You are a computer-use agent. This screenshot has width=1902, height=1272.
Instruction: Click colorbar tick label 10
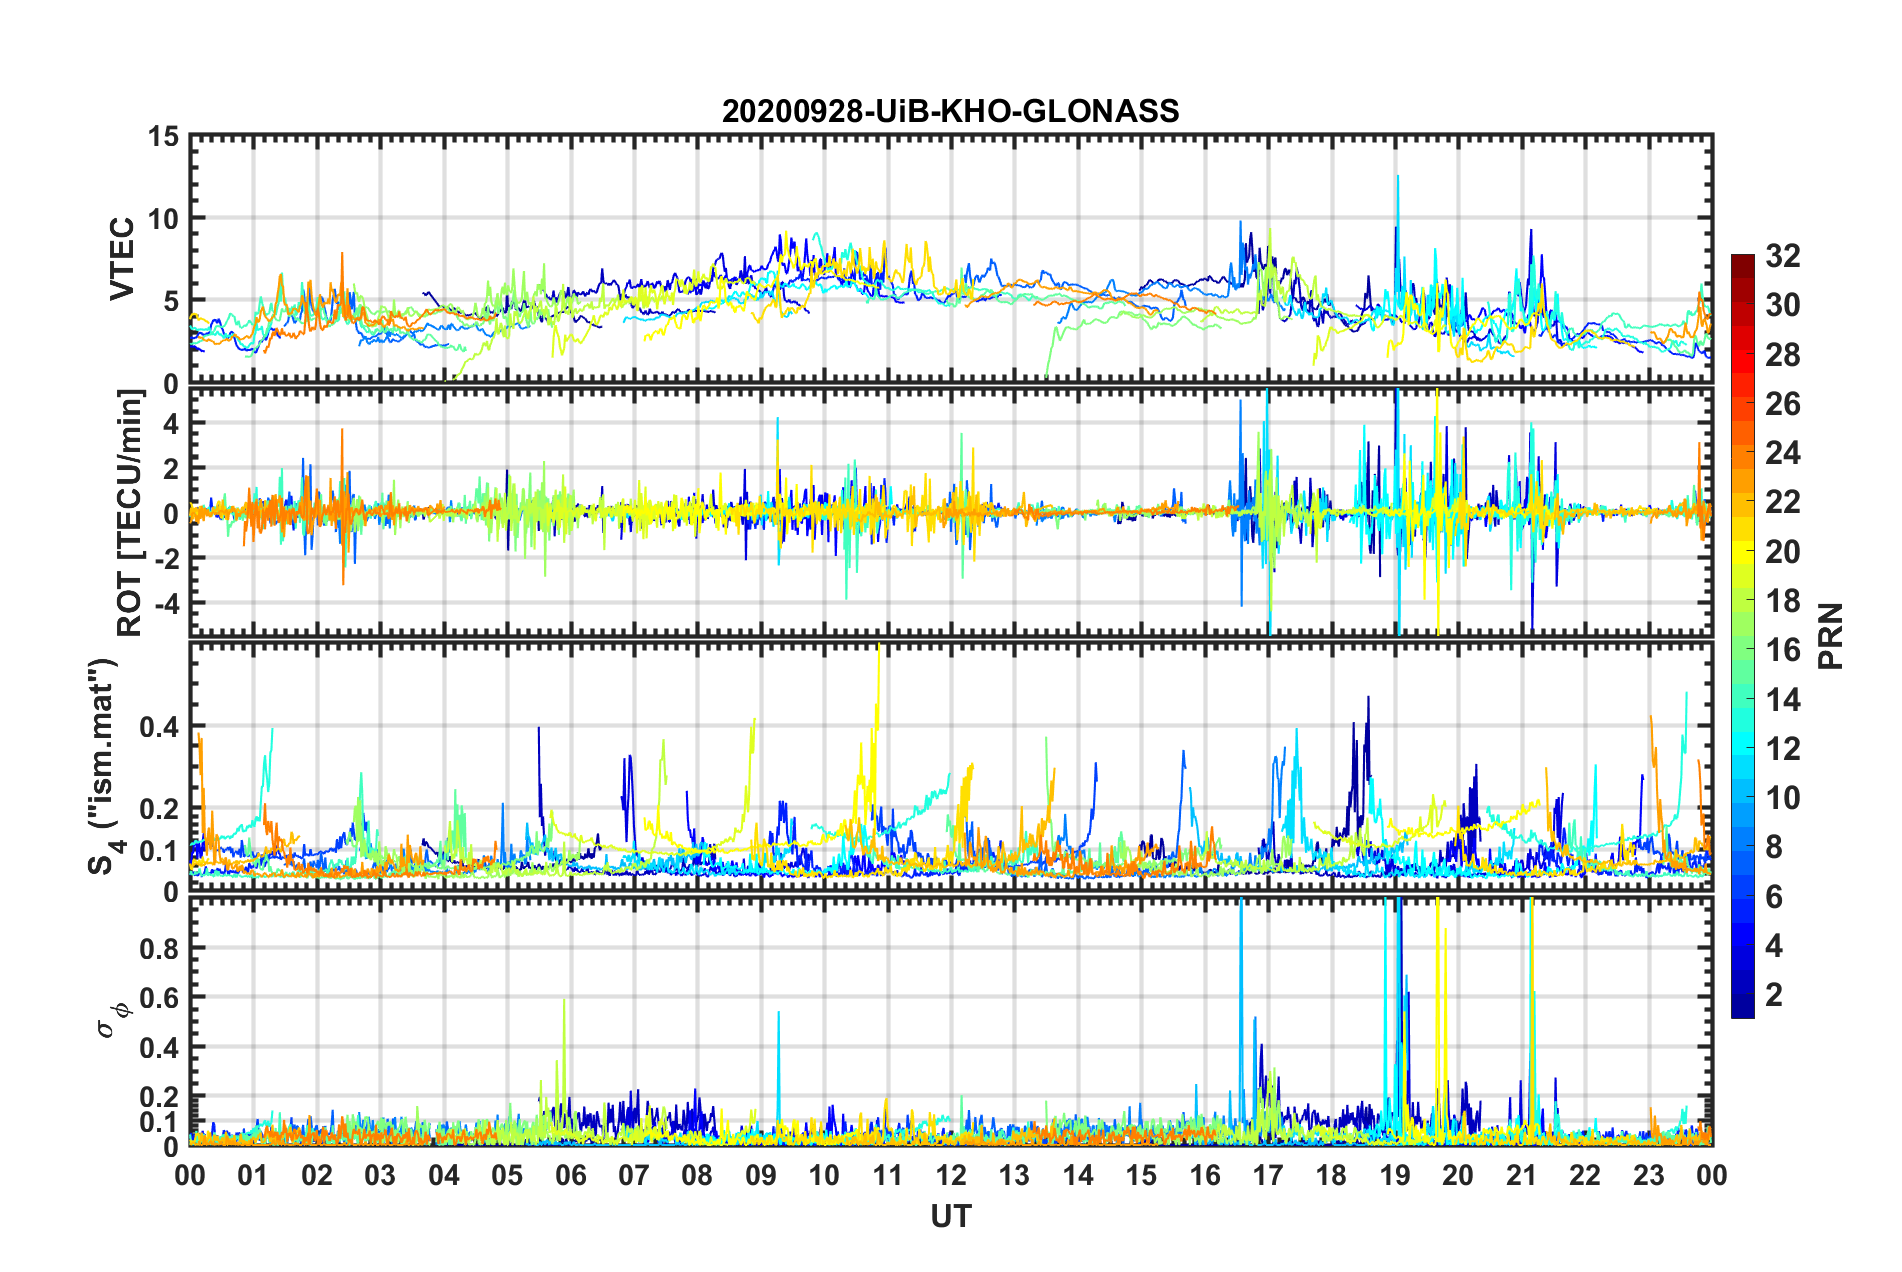(x=1782, y=798)
